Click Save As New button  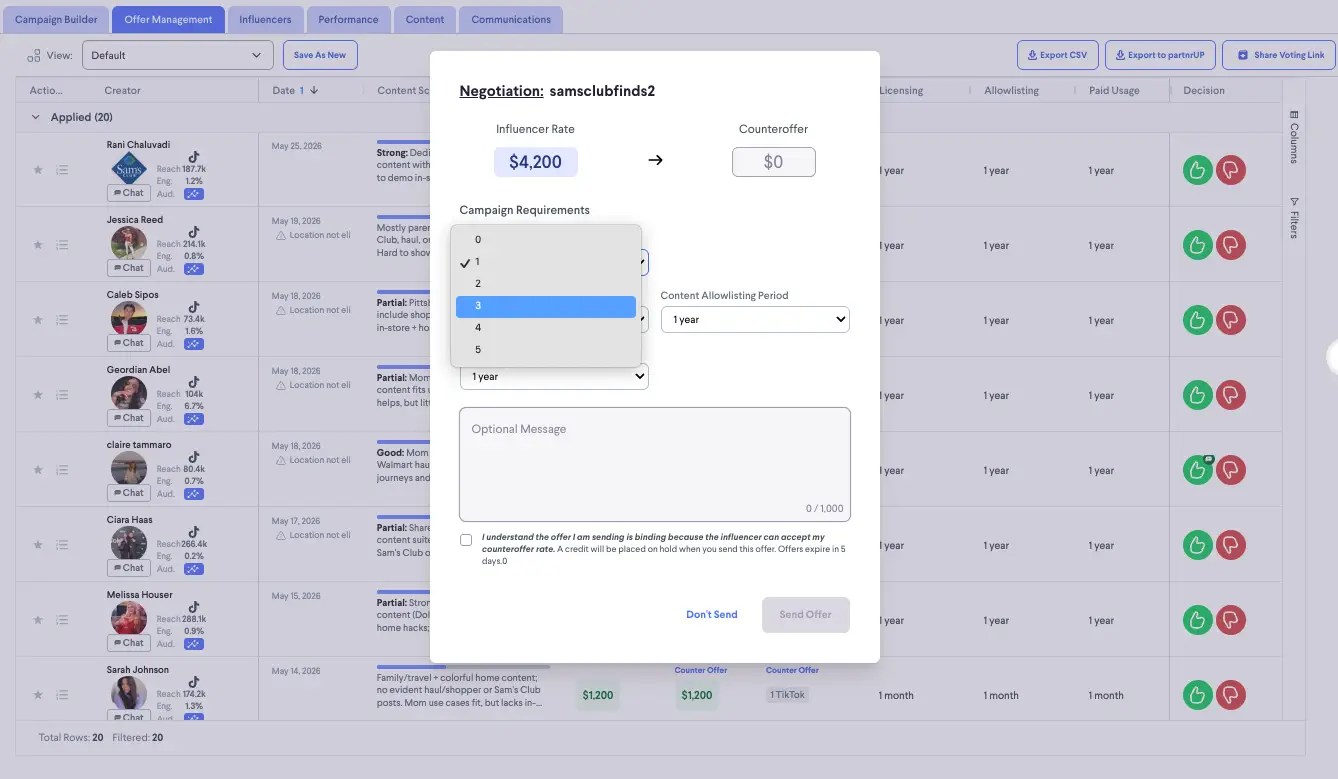coord(320,55)
